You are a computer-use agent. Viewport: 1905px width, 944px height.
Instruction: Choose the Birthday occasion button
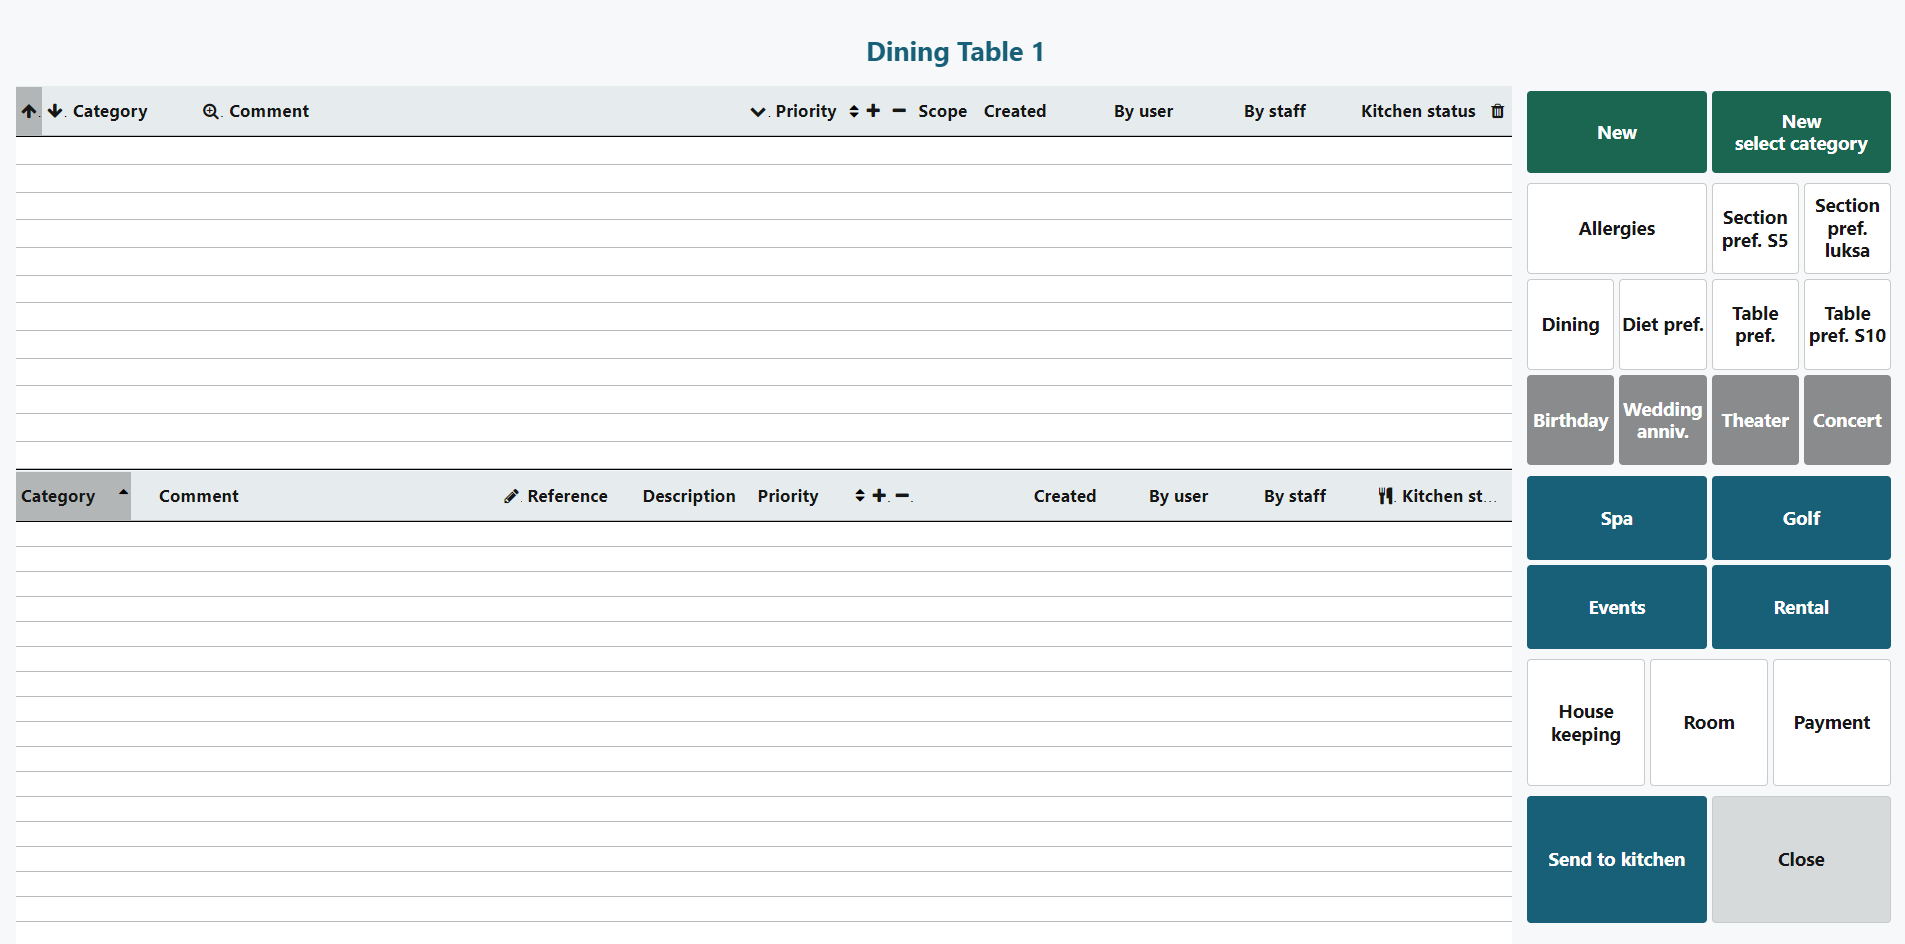tap(1570, 421)
